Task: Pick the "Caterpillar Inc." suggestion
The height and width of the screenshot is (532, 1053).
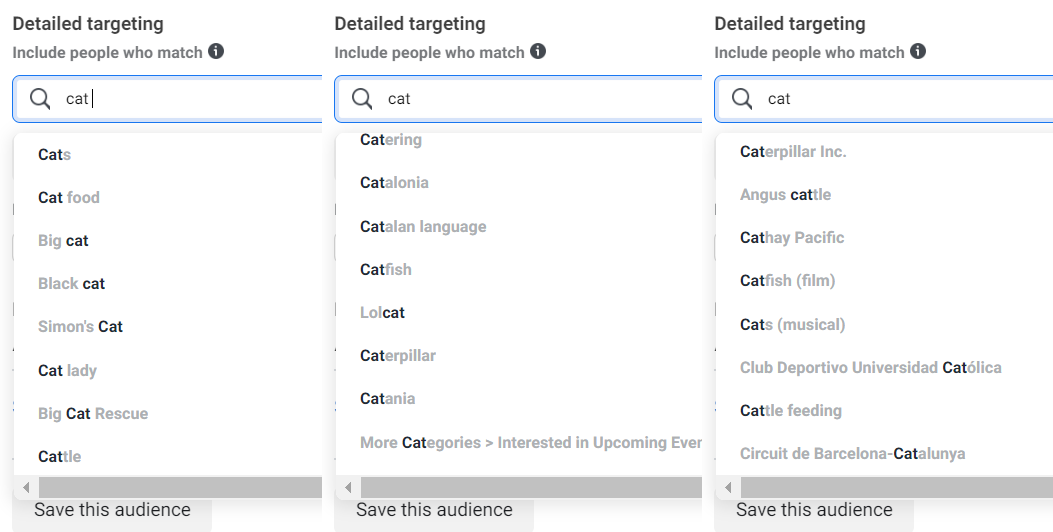Action: (x=793, y=152)
